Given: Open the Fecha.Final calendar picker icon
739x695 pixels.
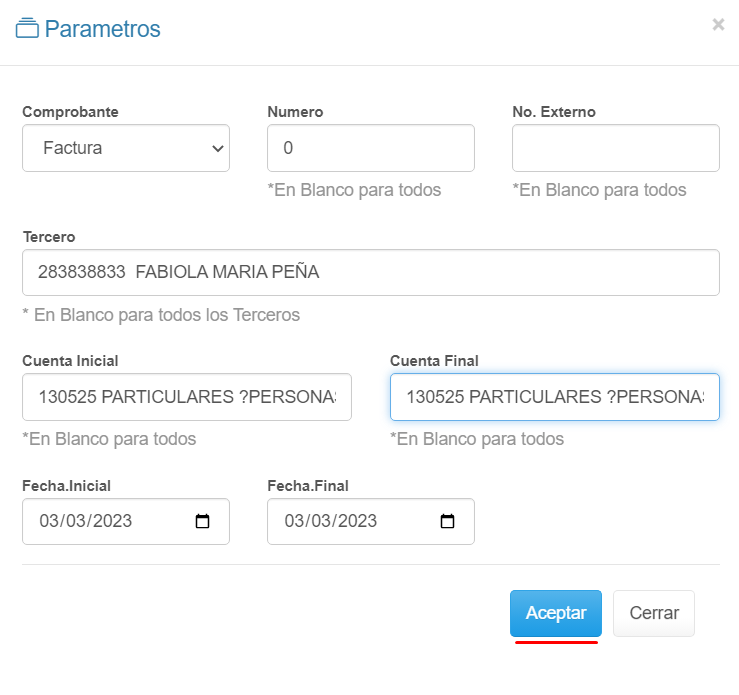Looking at the screenshot, I should point(448,521).
